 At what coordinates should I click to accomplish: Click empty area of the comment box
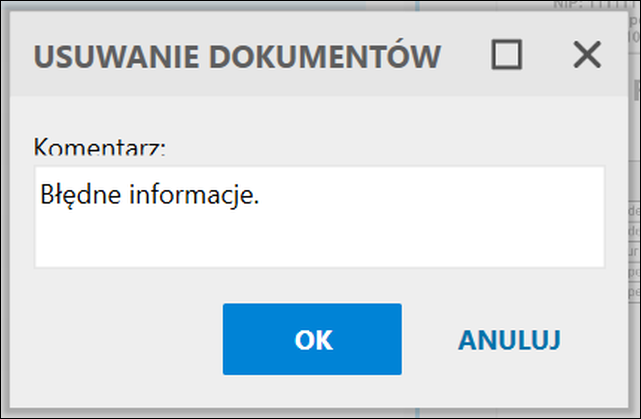[420, 235]
